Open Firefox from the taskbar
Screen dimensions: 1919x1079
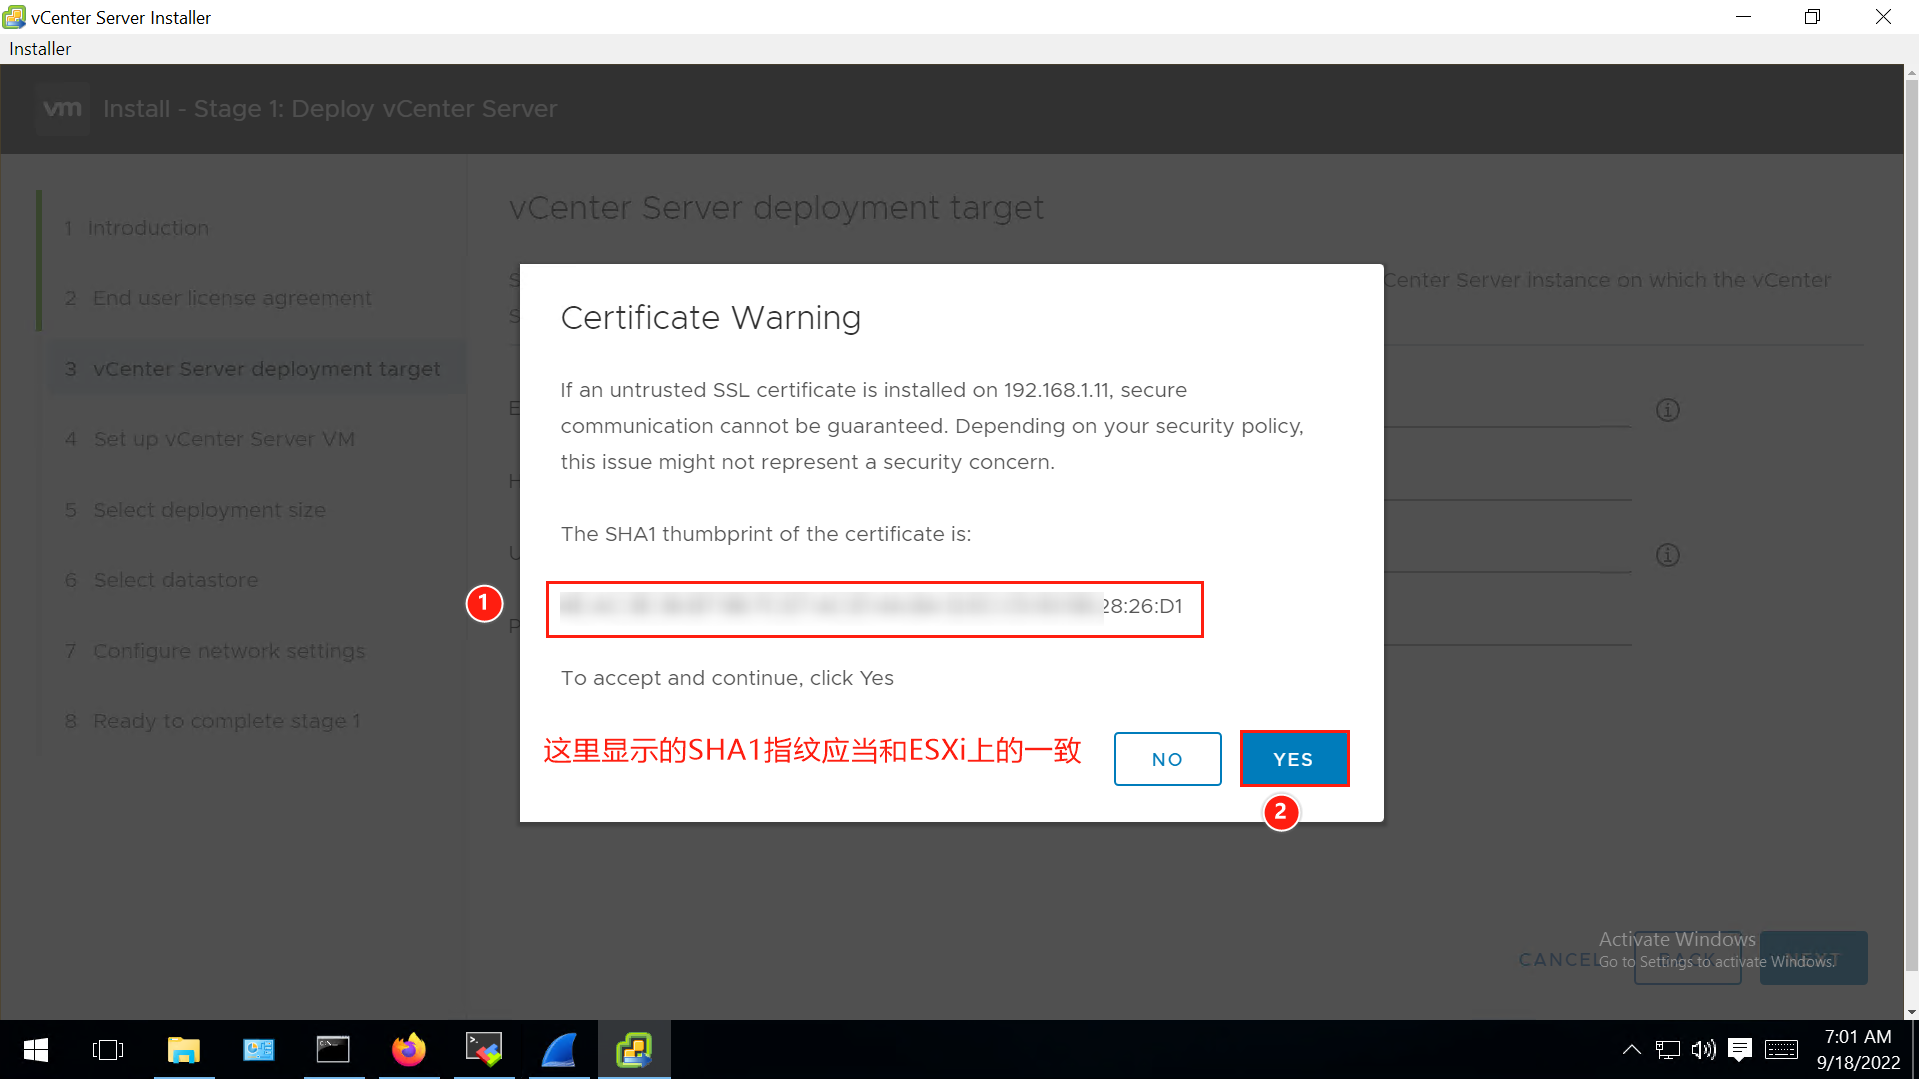(409, 1050)
